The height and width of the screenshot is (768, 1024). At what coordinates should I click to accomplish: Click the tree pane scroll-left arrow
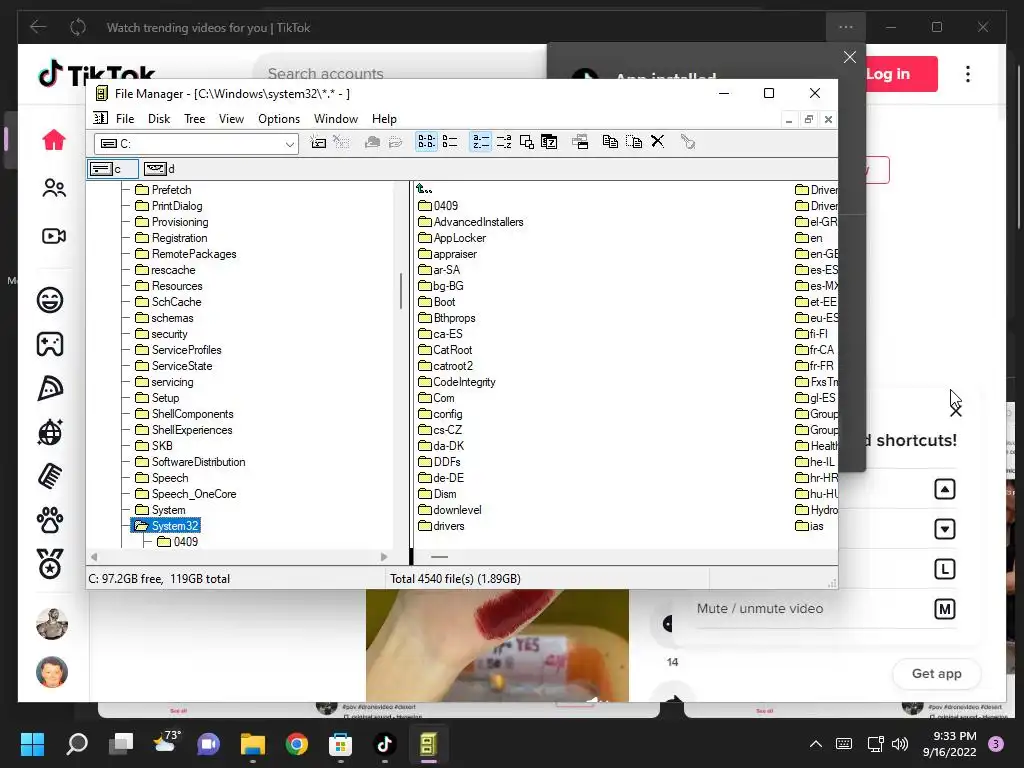94,557
